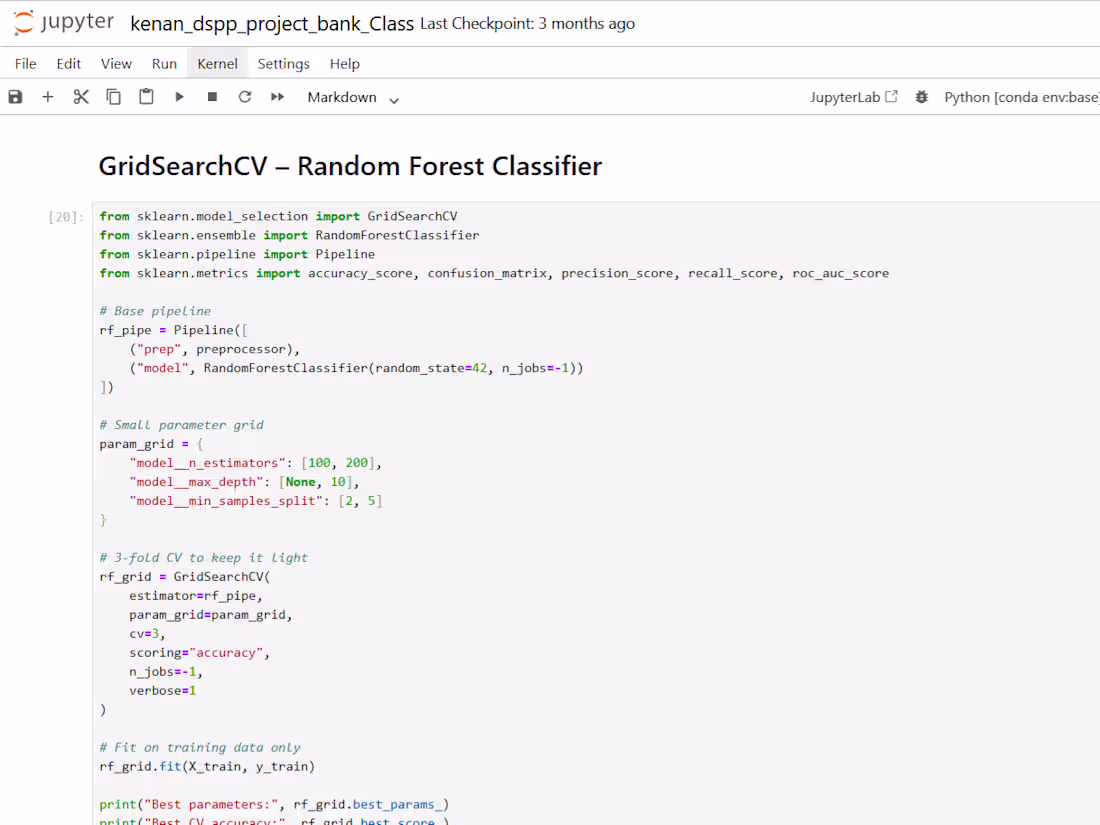The height and width of the screenshot is (825, 1100).
Task: Click the cell execution prompt [20]
Action: pos(65,217)
